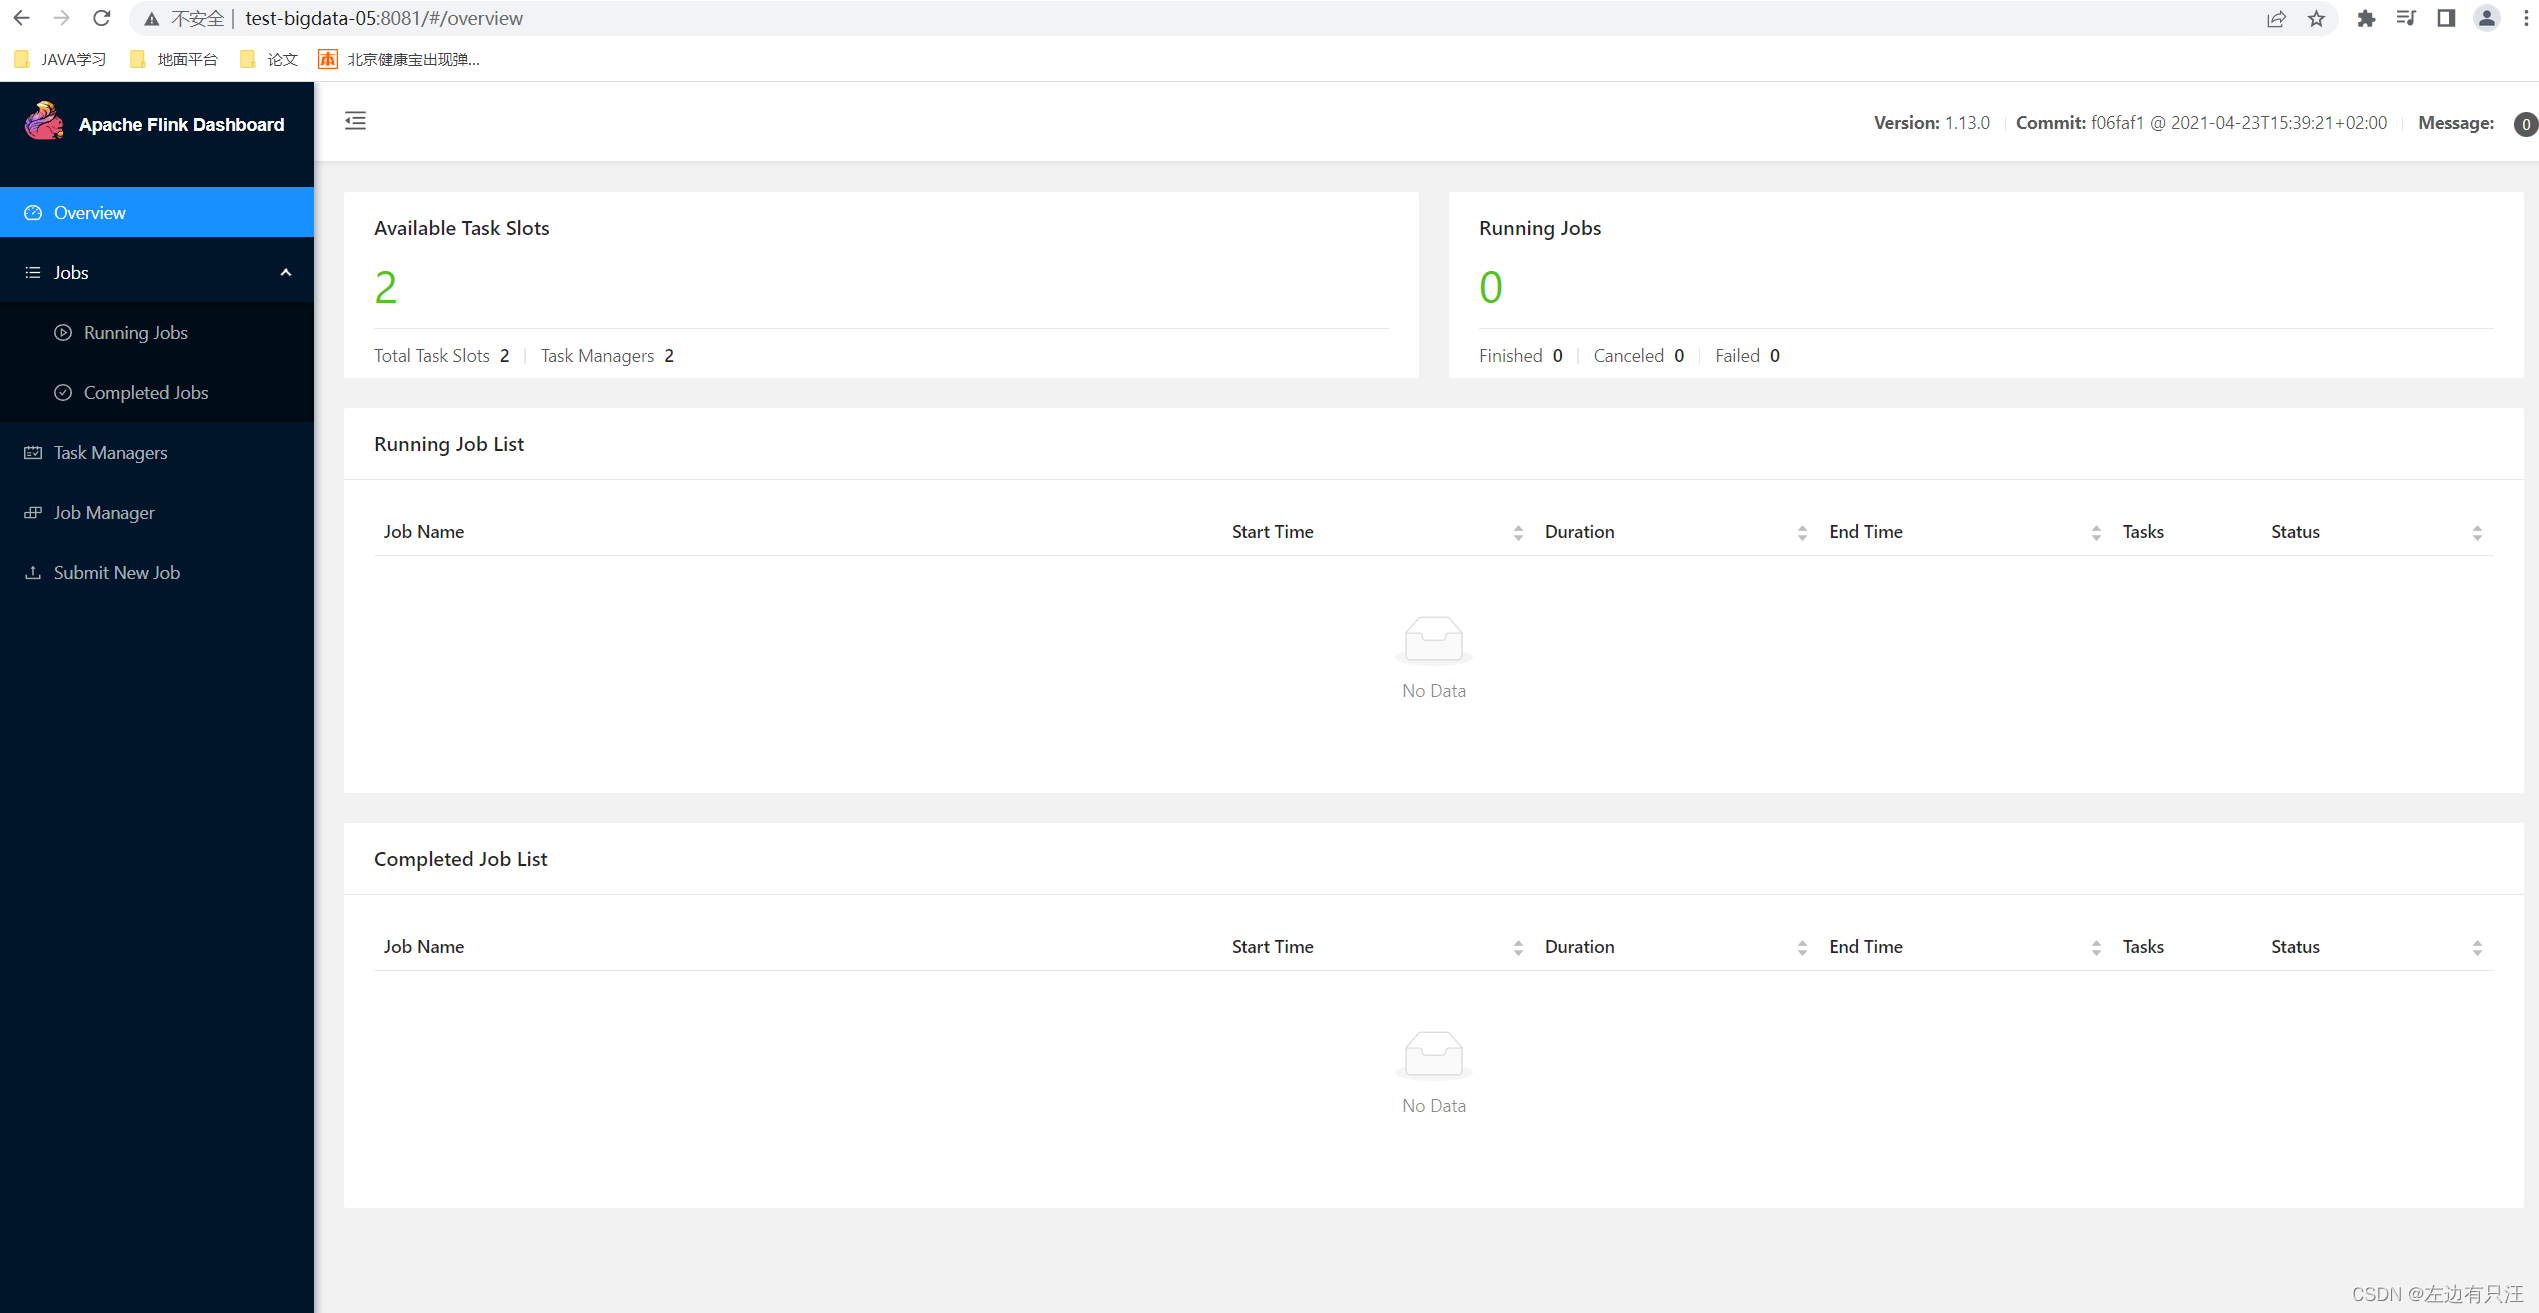Select the Running Jobs menu item

point(134,332)
